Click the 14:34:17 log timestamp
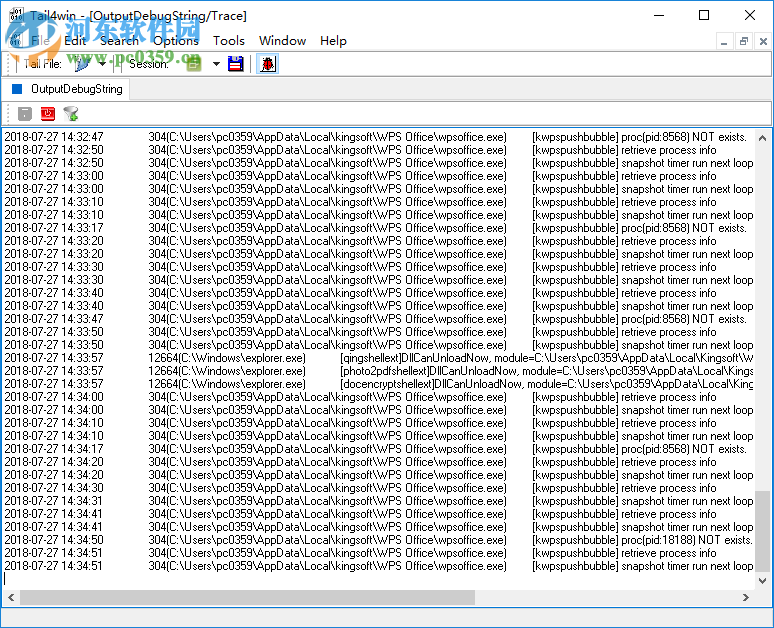The image size is (774, 628). [54, 449]
